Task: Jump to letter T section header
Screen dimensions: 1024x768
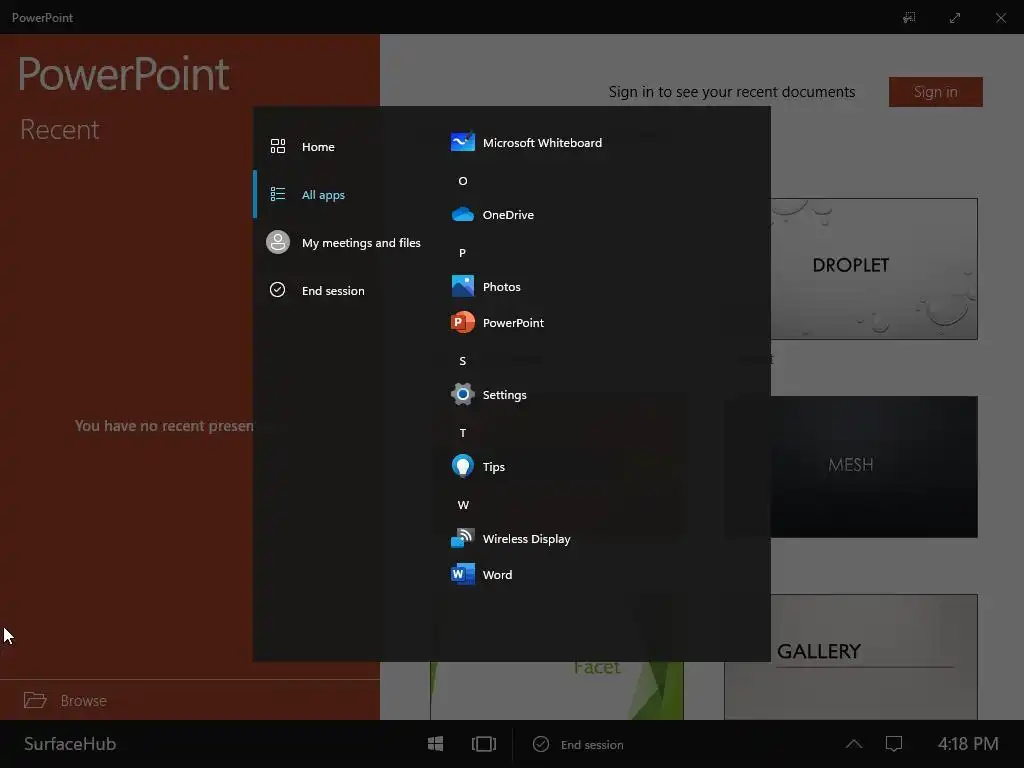Action: pos(462,432)
